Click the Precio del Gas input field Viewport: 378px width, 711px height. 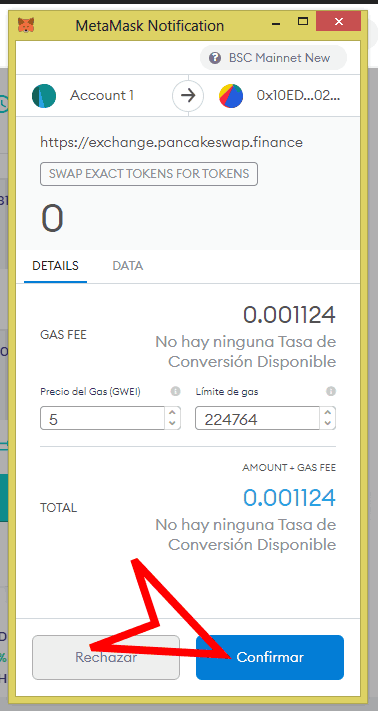click(x=102, y=418)
